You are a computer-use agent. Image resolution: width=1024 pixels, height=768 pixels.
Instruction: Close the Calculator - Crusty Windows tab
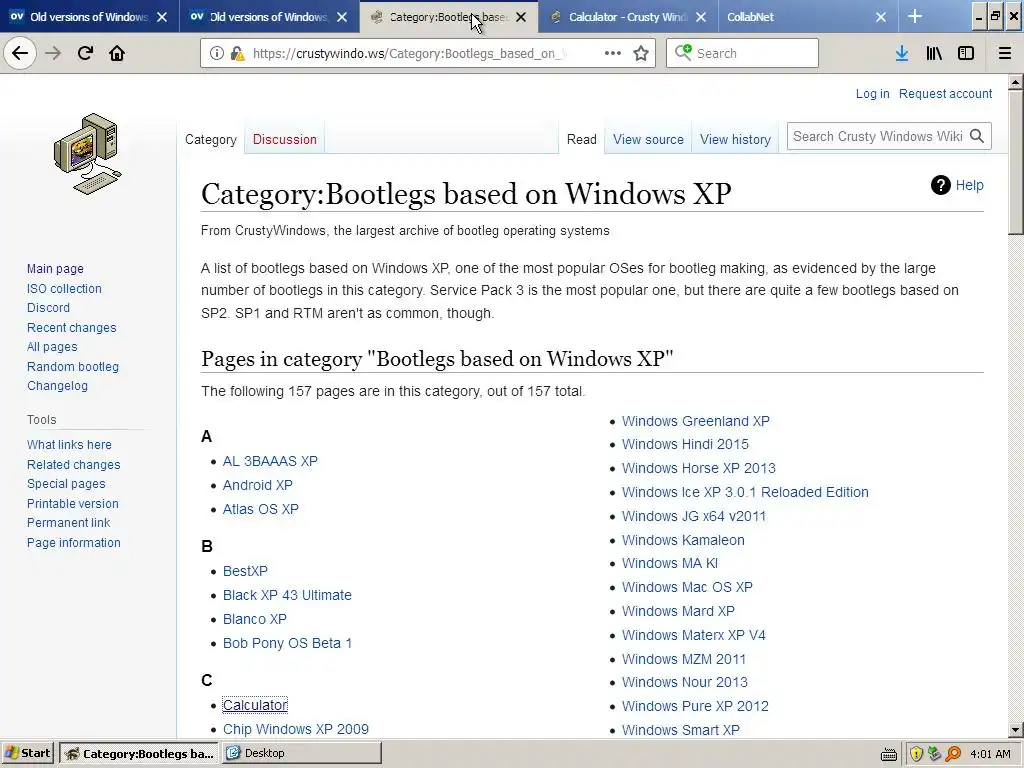701,17
